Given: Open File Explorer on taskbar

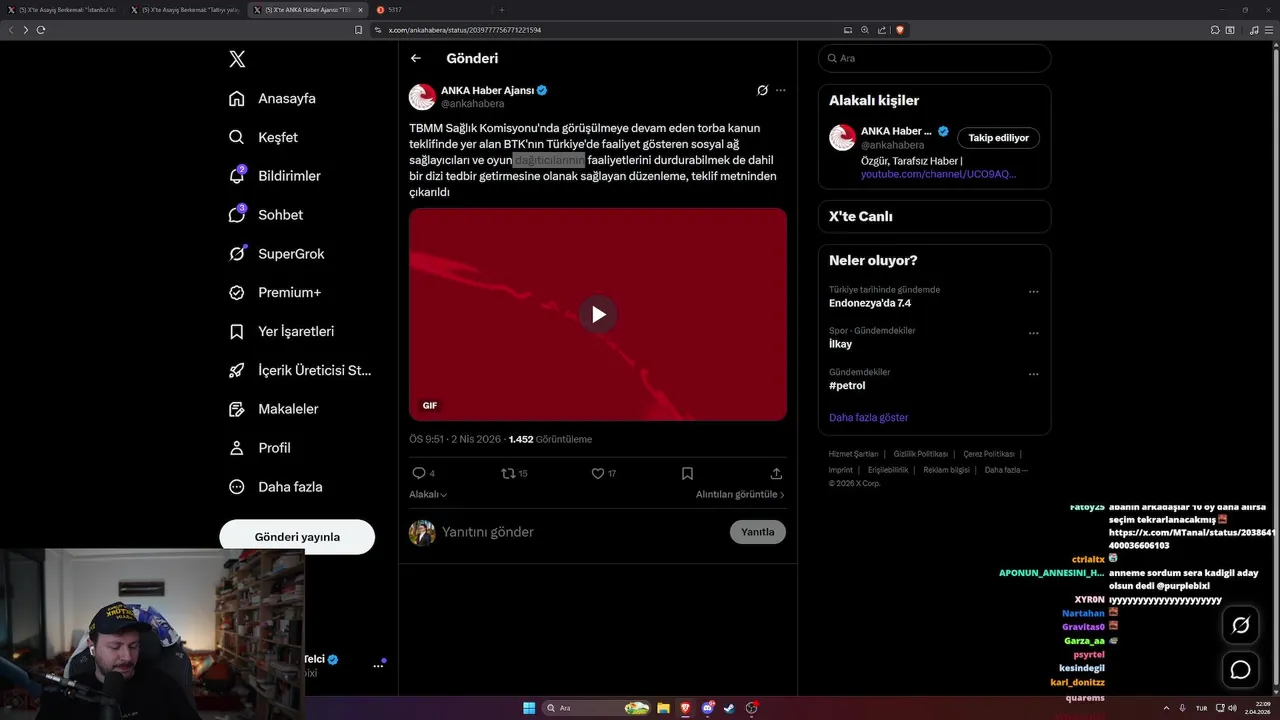Looking at the screenshot, I should (662, 708).
